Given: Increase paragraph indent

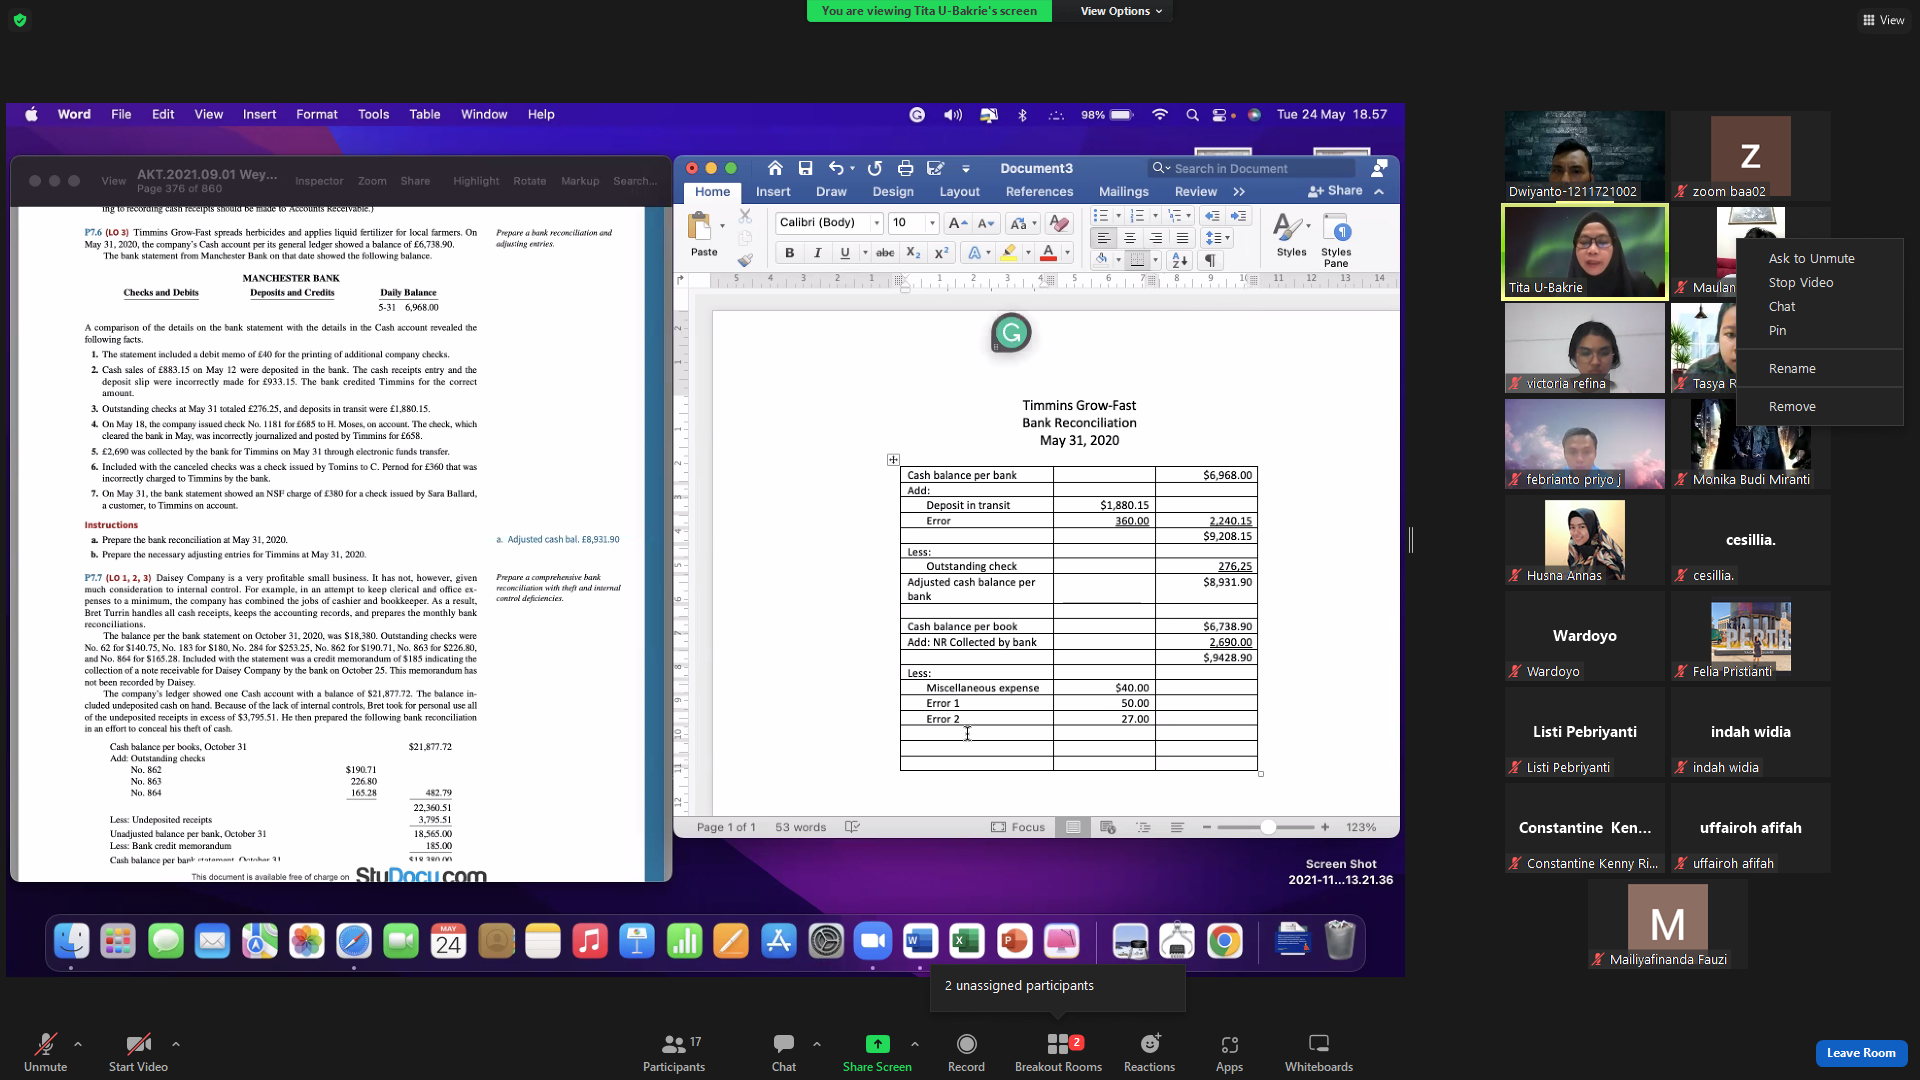Looking at the screenshot, I should coord(1239,216).
